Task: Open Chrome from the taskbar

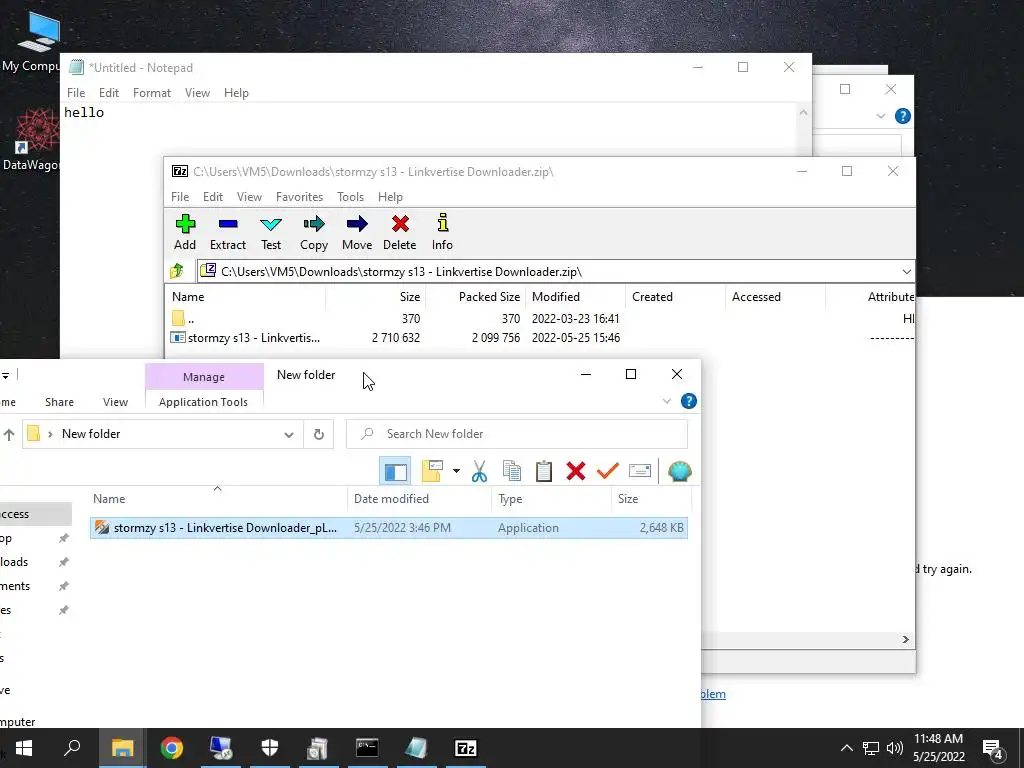Action: [172, 748]
